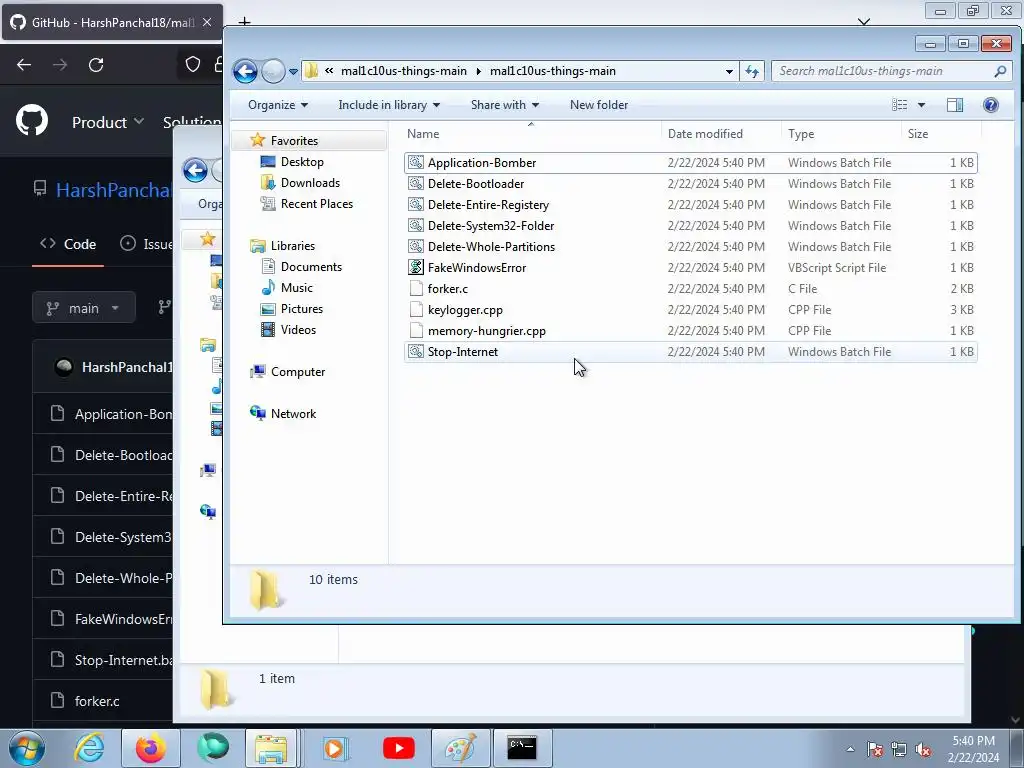Viewport: 1024px width, 768px height.
Task: Close the GitHub browser tab
Action: pyautogui.click(x=207, y=22)
